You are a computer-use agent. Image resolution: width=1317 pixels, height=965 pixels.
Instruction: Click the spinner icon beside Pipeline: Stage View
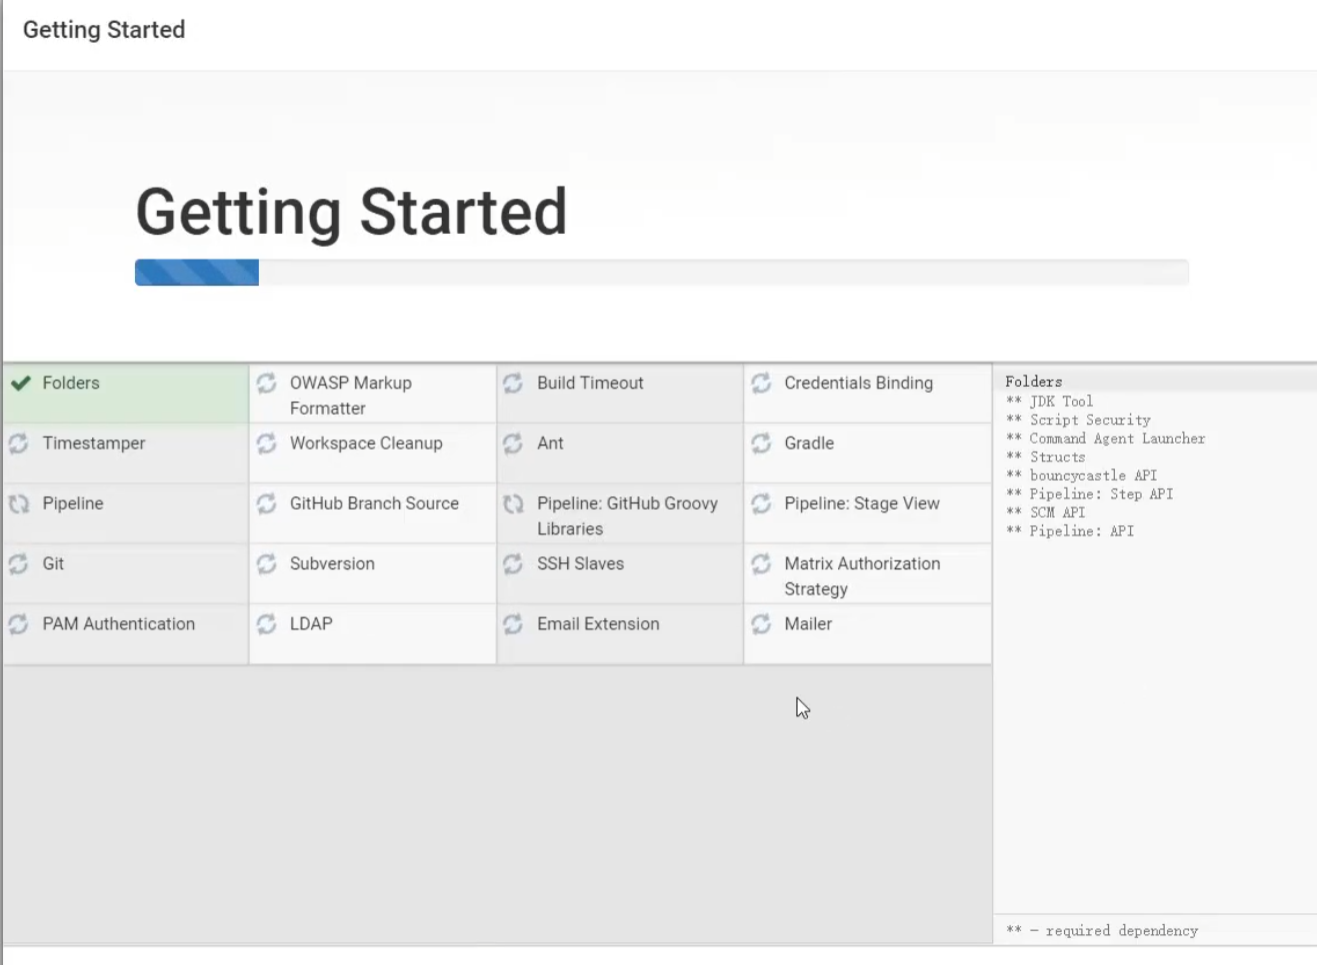tap(761, 504)
